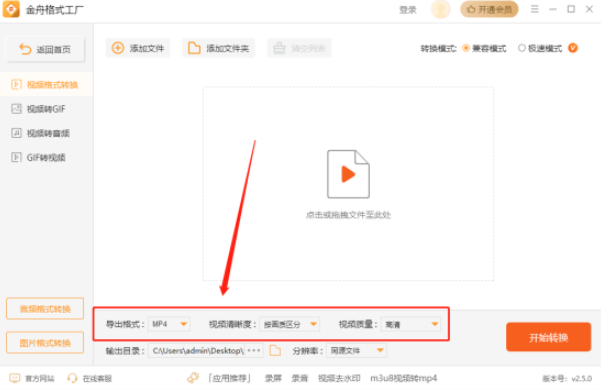Click the VIP badge beside 极速模式

click(573, 48)
